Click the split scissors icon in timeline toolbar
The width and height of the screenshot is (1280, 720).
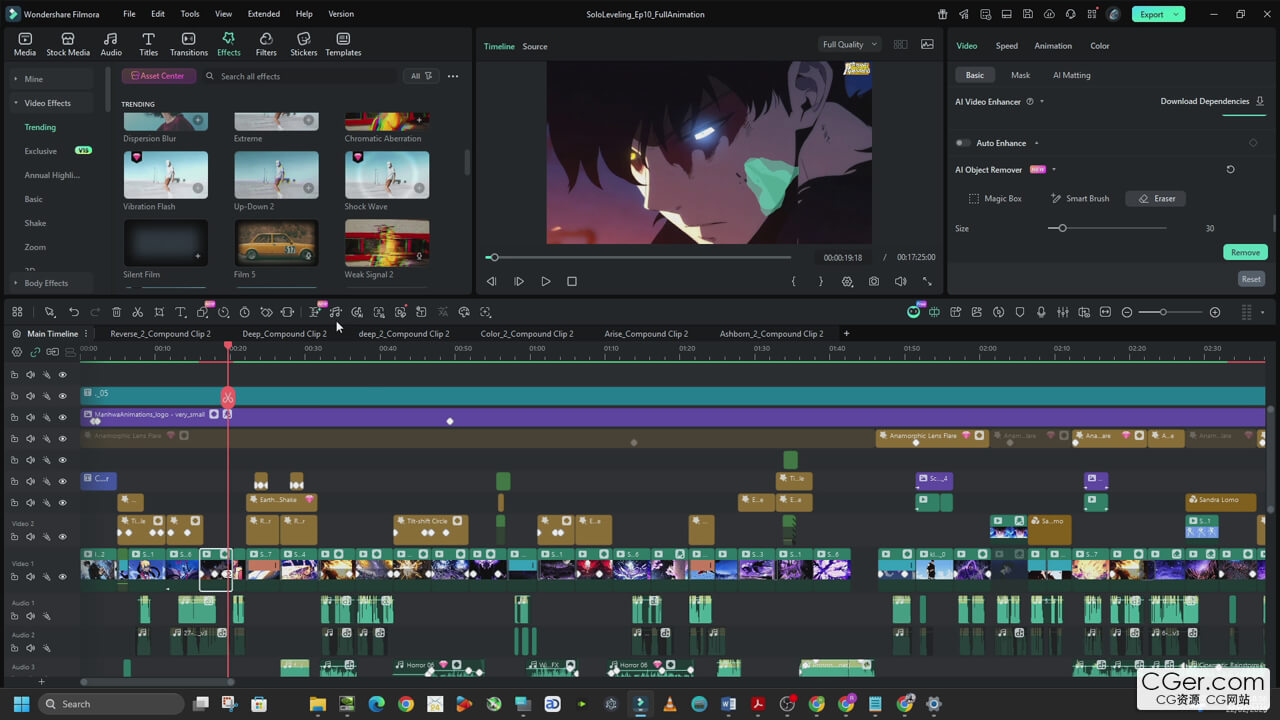point(138,312)
